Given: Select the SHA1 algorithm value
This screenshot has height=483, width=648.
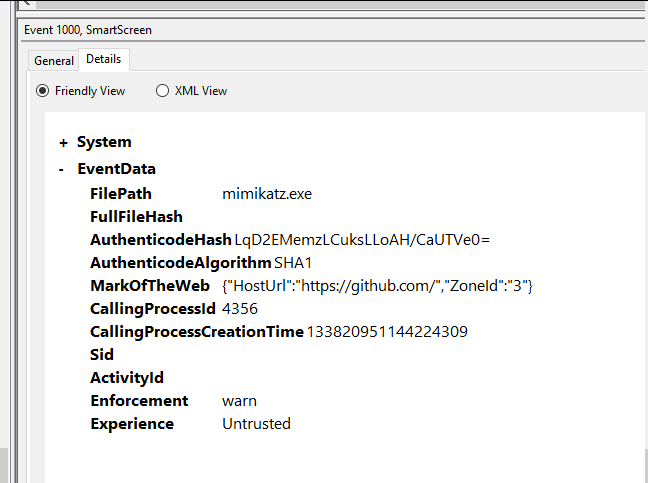Looking at the screenshot, I should click(293, 263).
